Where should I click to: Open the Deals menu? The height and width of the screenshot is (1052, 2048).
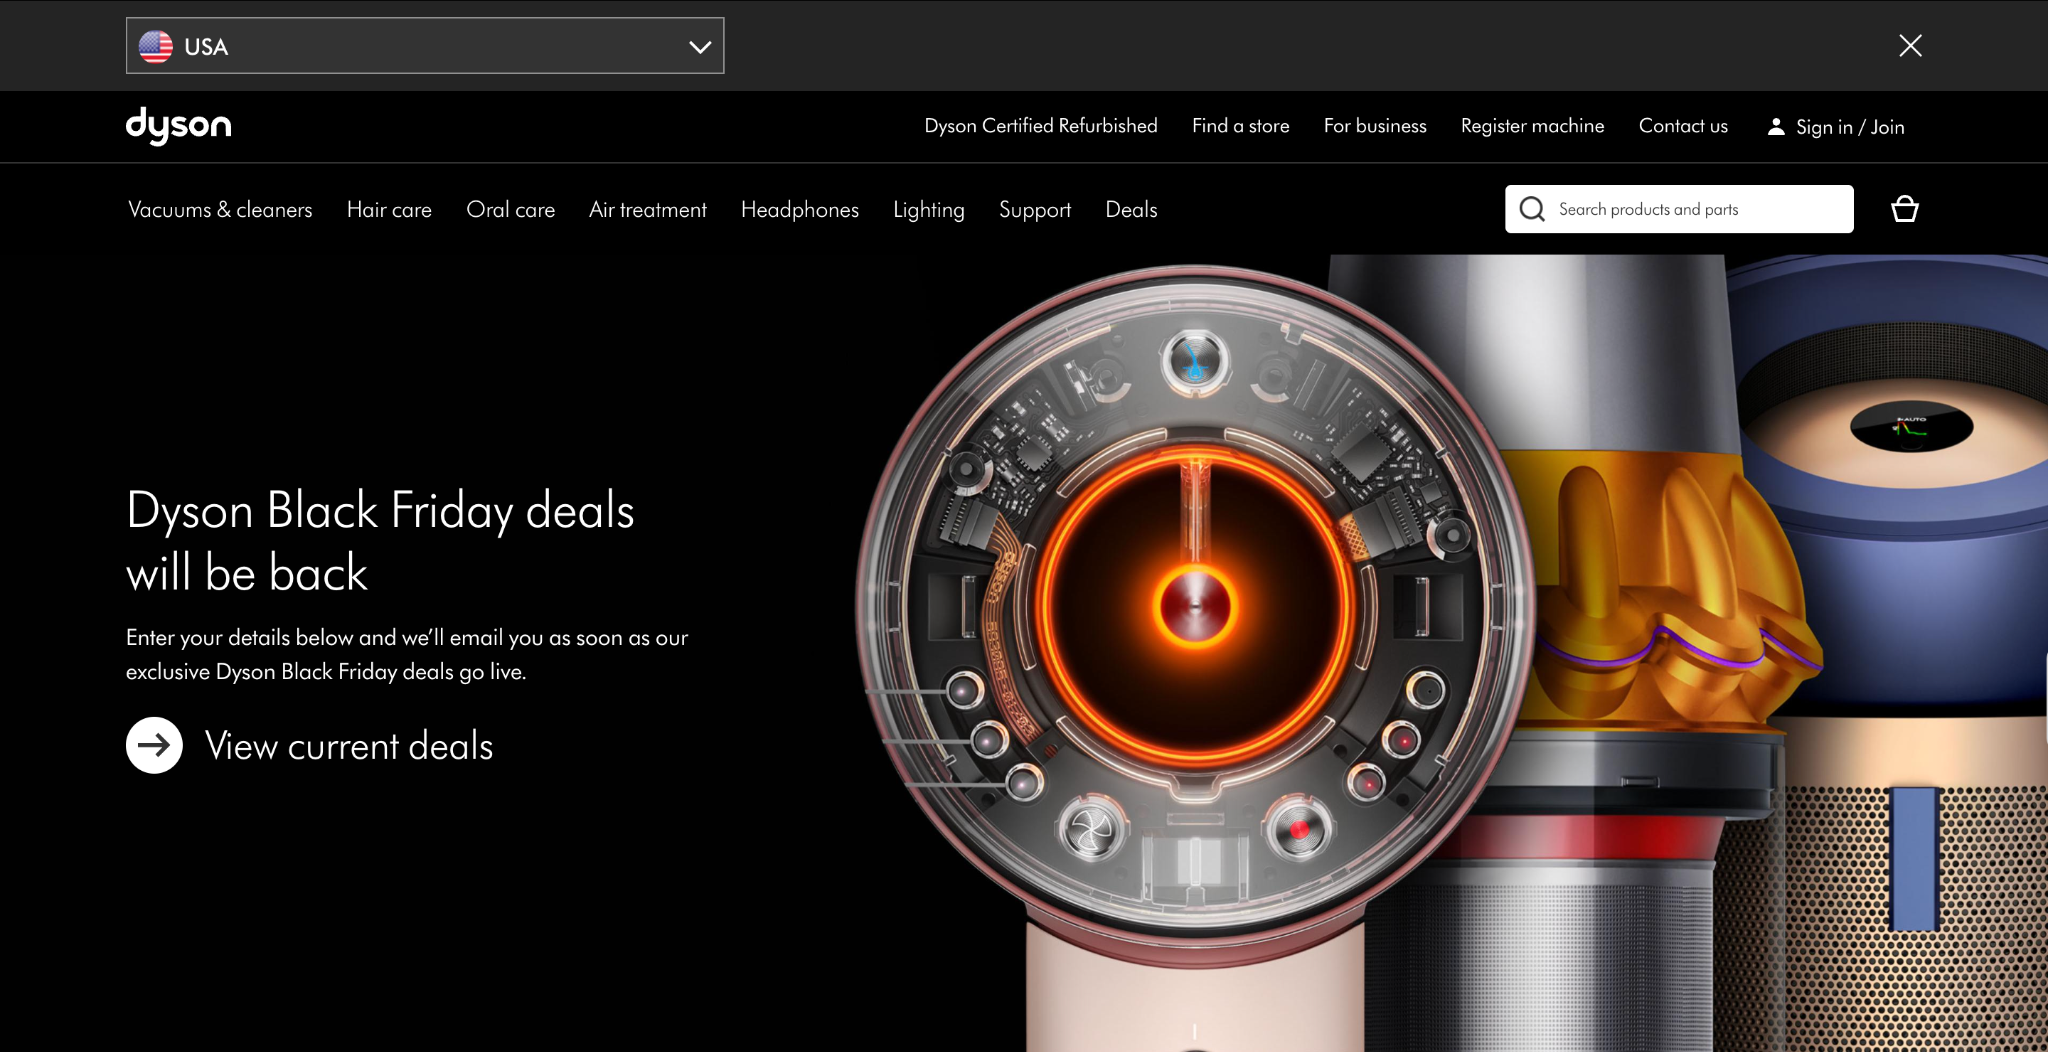click(x=1131, y=210)
